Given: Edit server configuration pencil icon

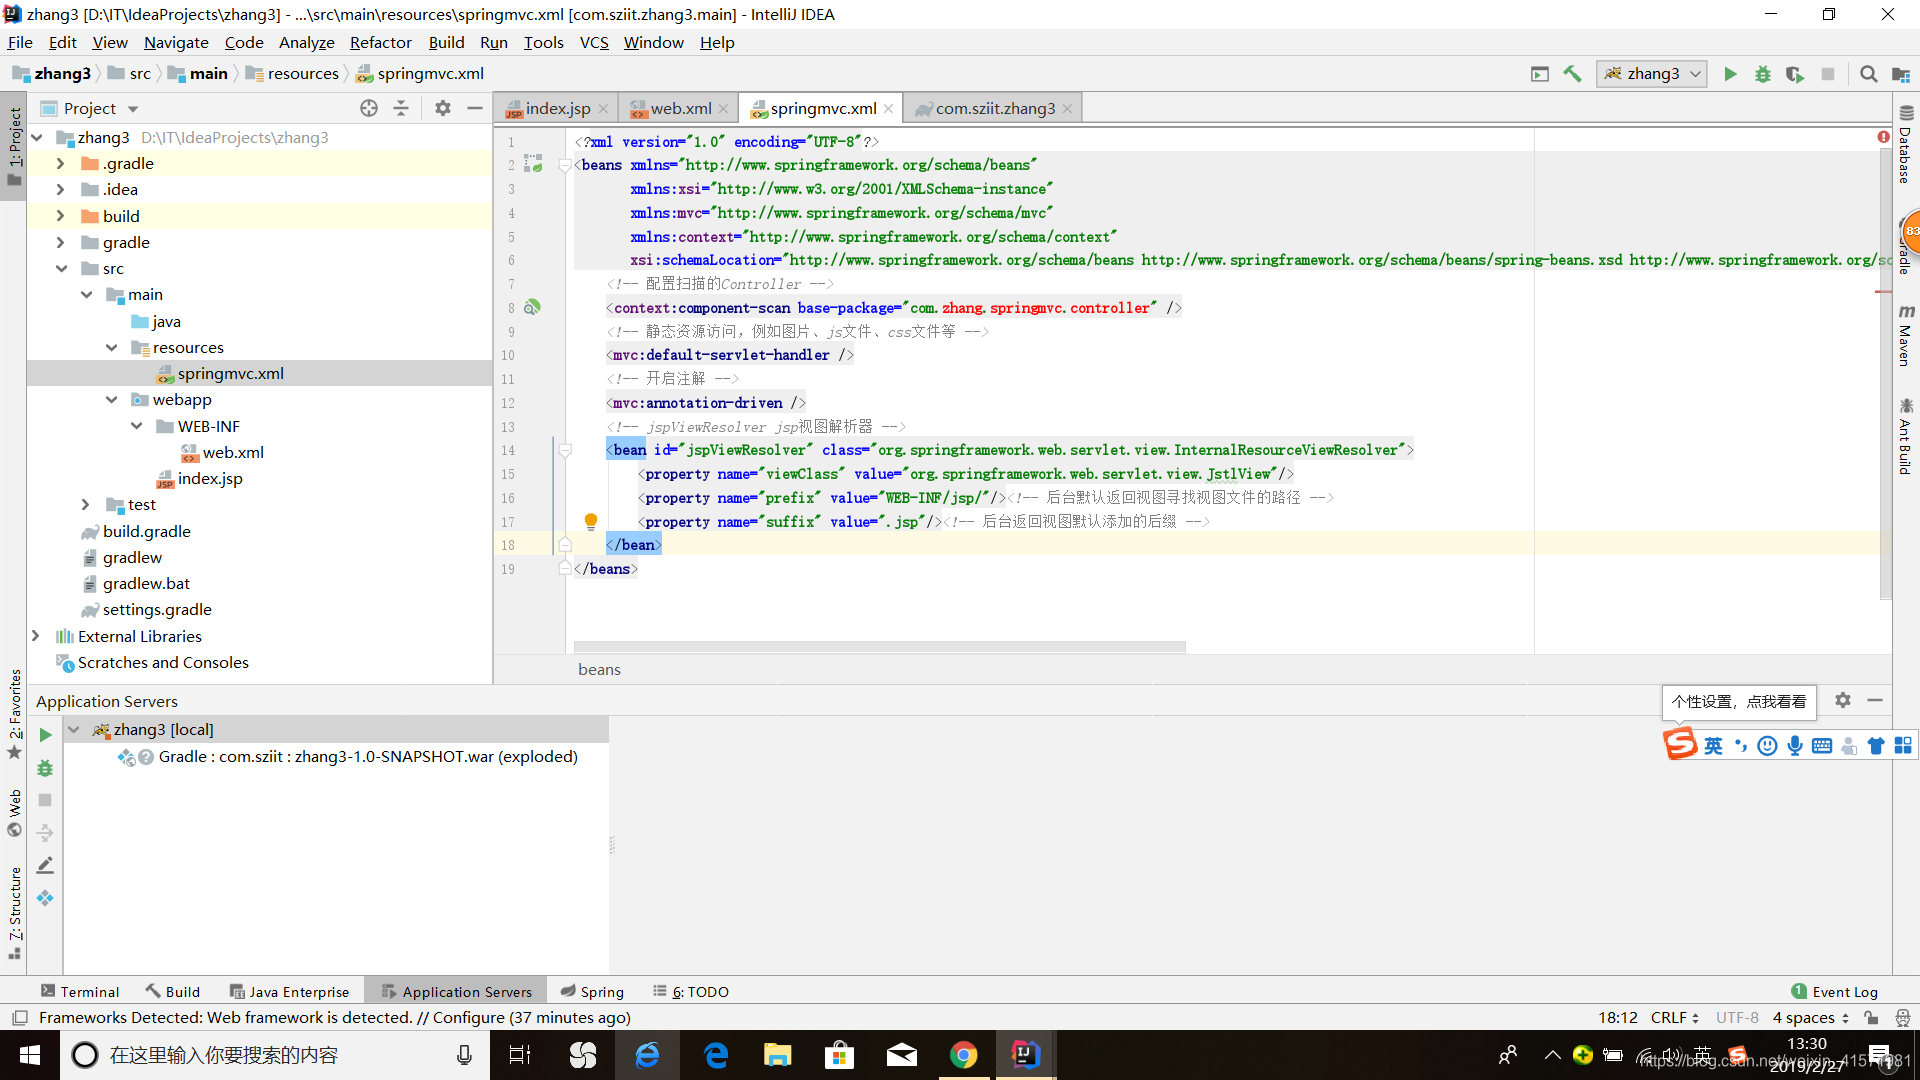Looking at the screenshot, I should pos(45,865).
